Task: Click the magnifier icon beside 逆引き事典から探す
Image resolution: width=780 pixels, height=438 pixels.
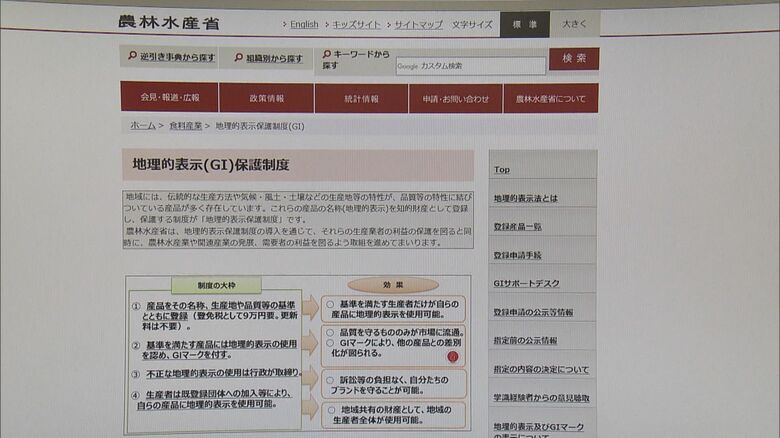Action: [131, 57]
